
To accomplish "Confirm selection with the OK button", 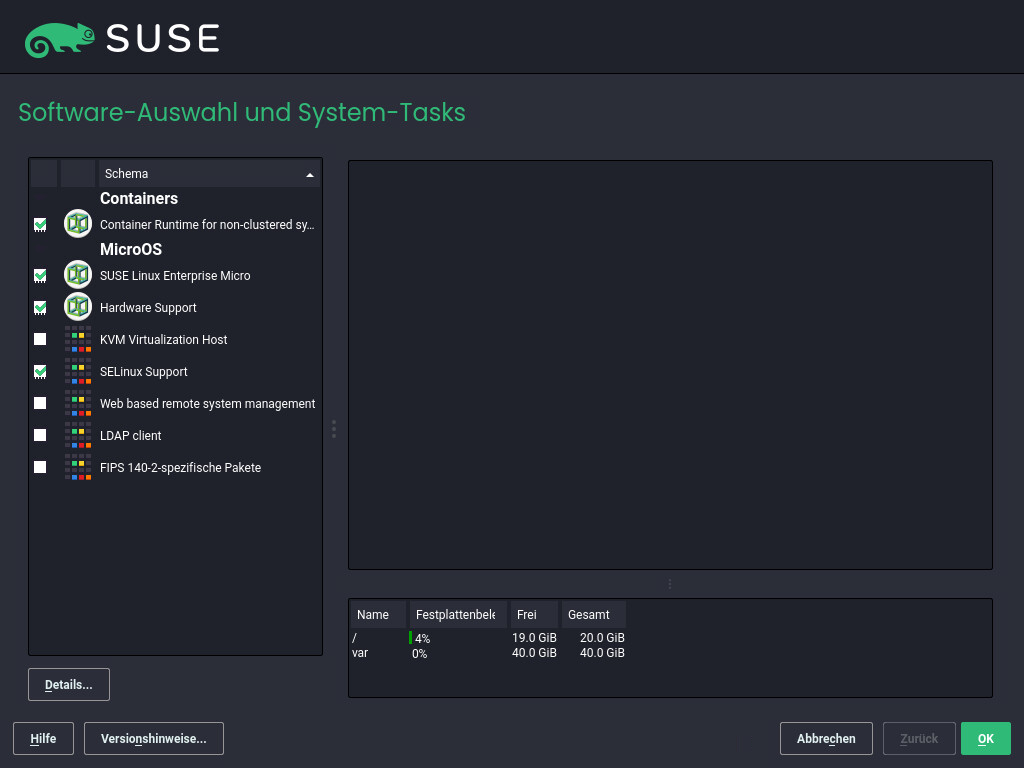I will [985, 738].
